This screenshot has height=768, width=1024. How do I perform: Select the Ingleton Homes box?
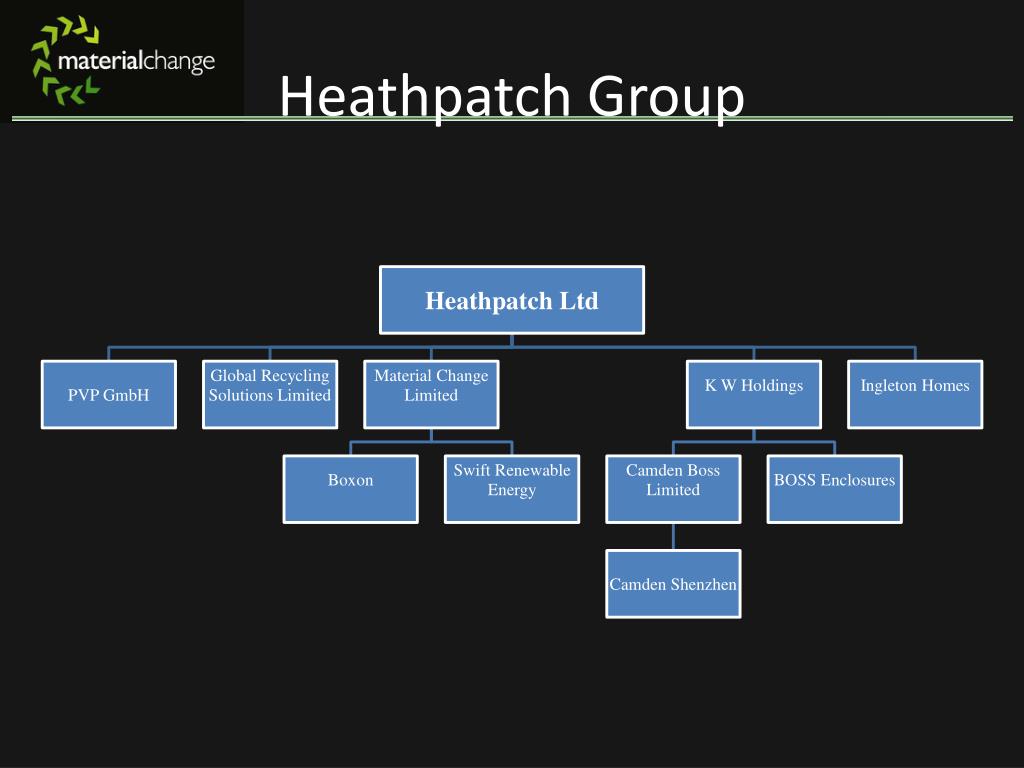click(x=915, y=394)
